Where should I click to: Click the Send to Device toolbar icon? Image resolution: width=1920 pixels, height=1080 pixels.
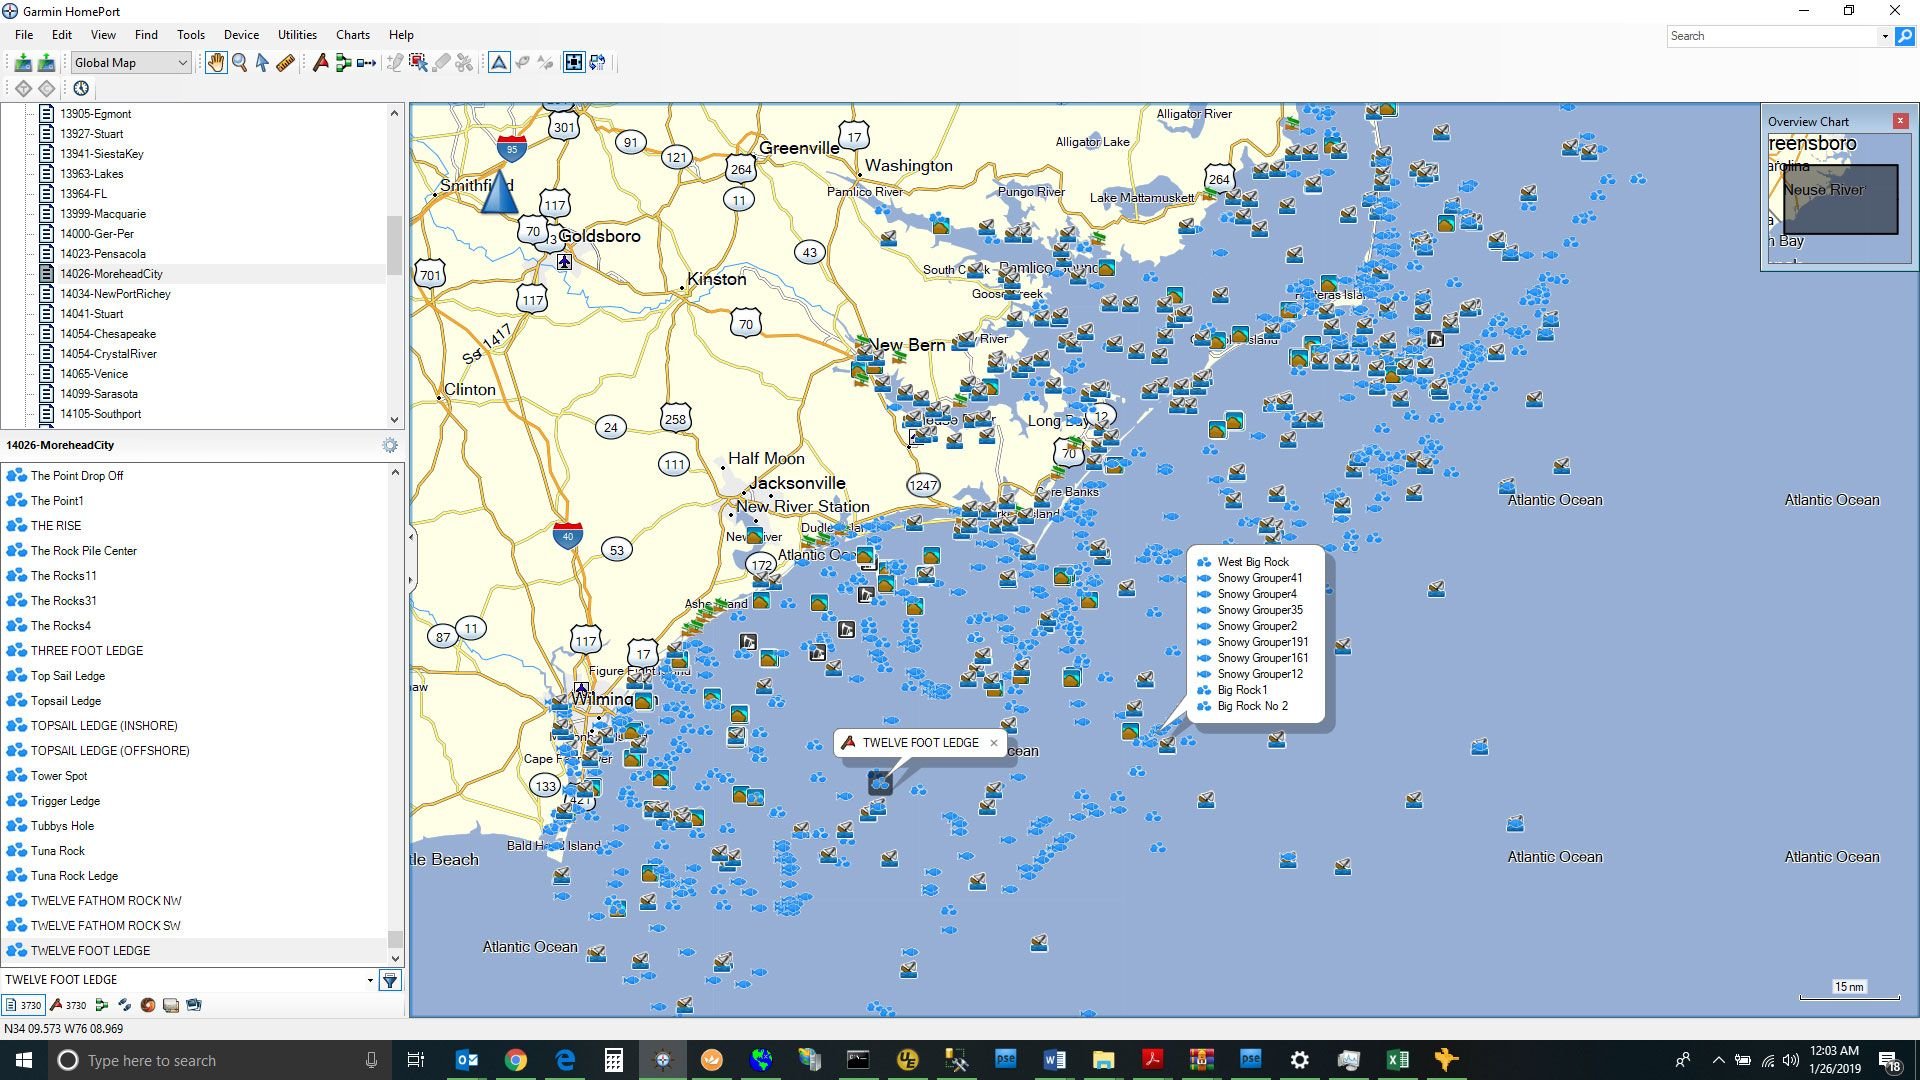pos(46,63)
